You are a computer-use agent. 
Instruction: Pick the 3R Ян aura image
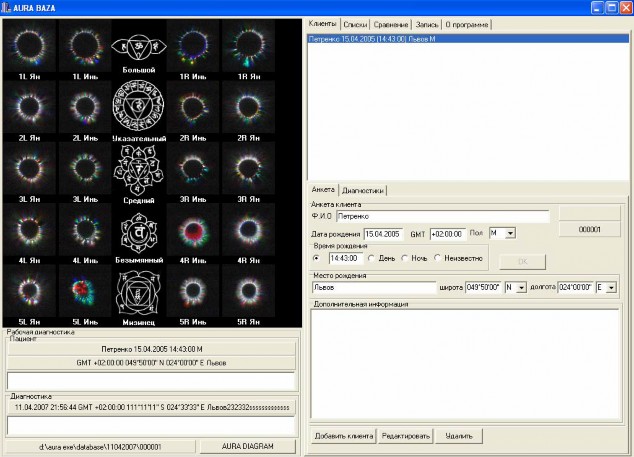[248, 168]
